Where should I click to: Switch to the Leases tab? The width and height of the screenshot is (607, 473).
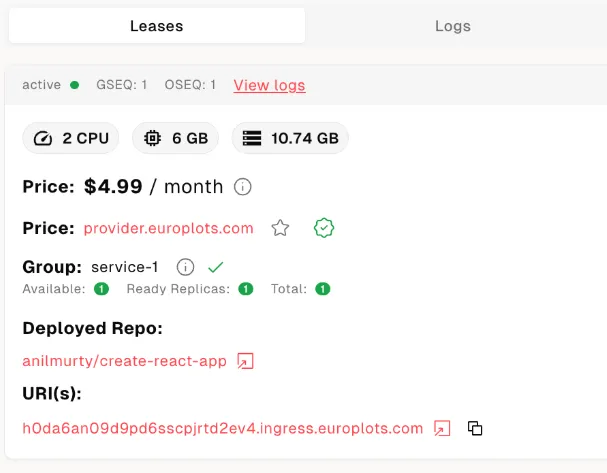click(157, 26)
